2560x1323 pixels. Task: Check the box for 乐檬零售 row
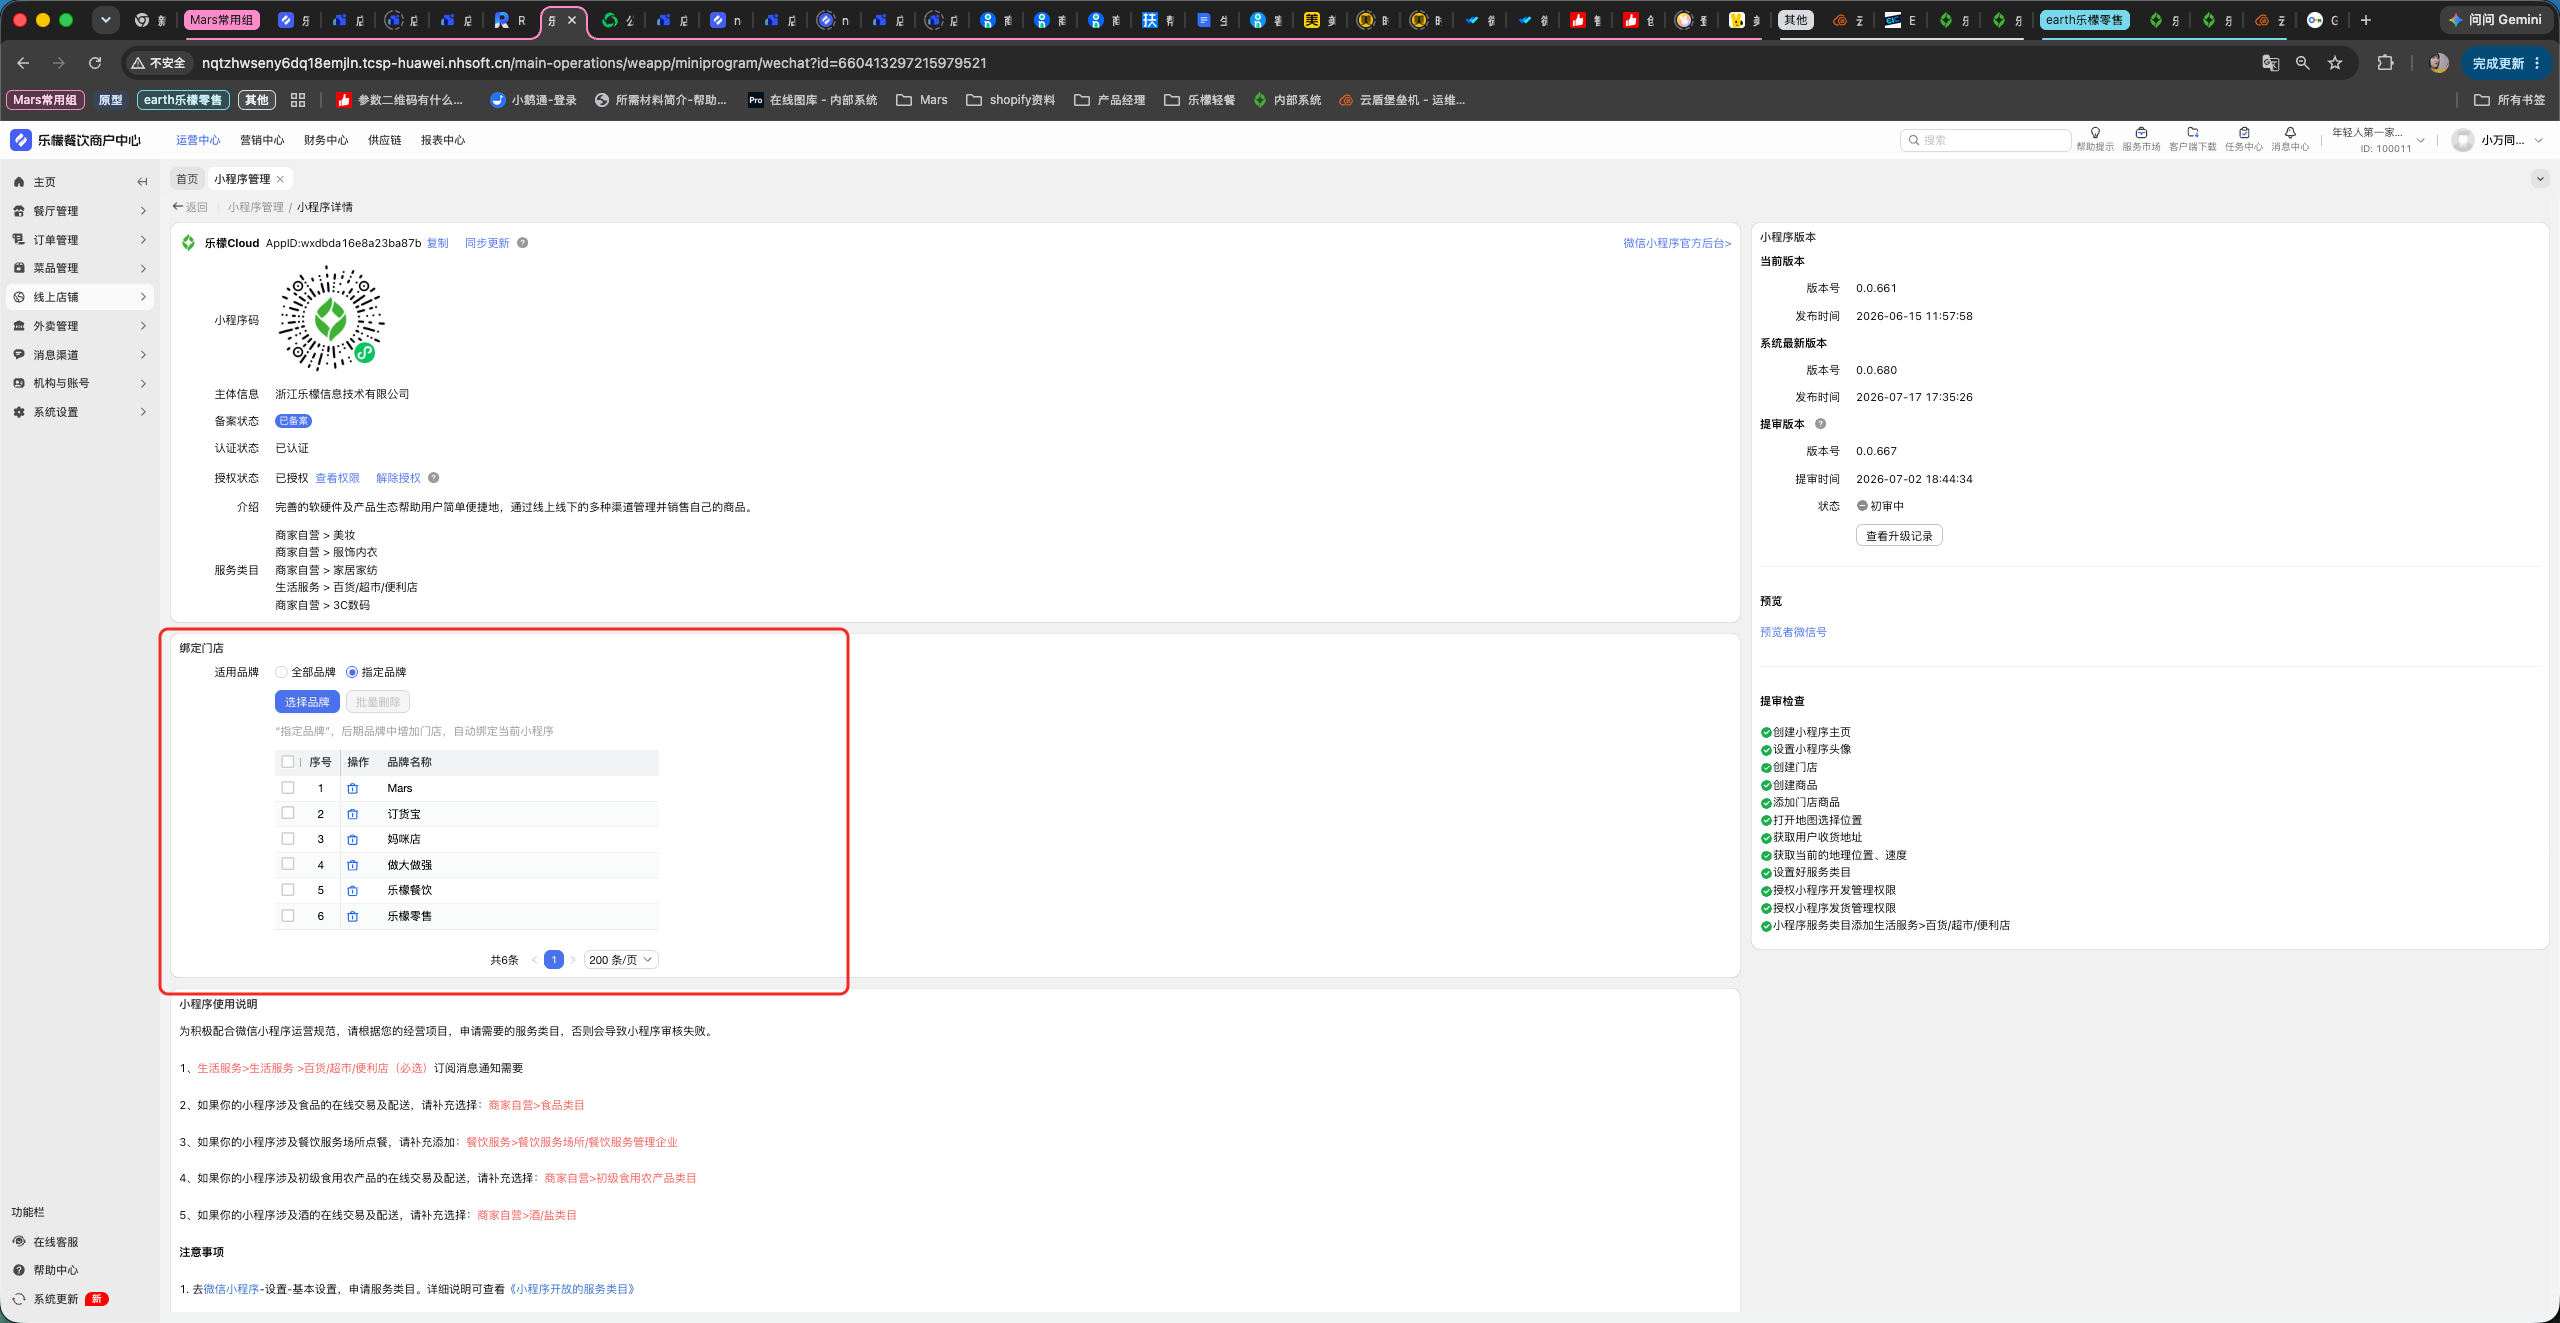(288, 915)
